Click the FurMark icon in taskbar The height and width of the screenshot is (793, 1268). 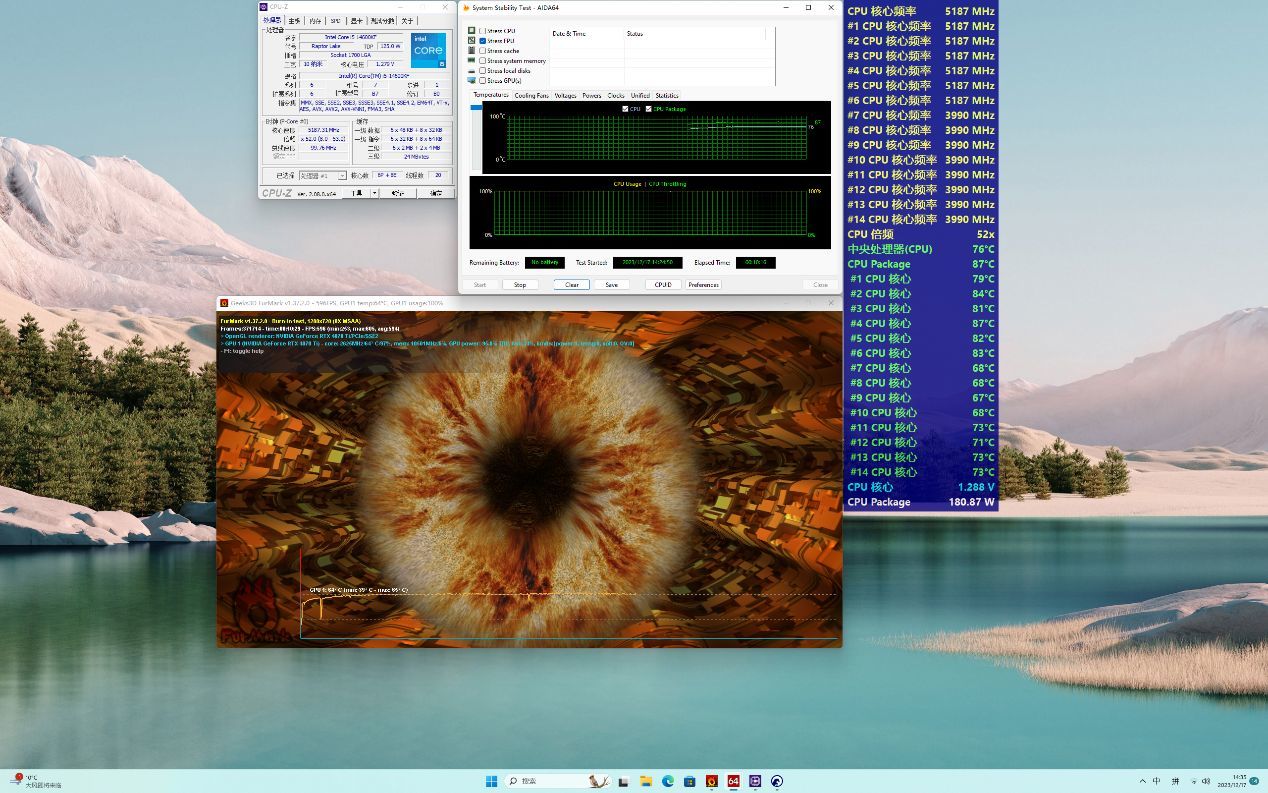[x=711, y=781]
